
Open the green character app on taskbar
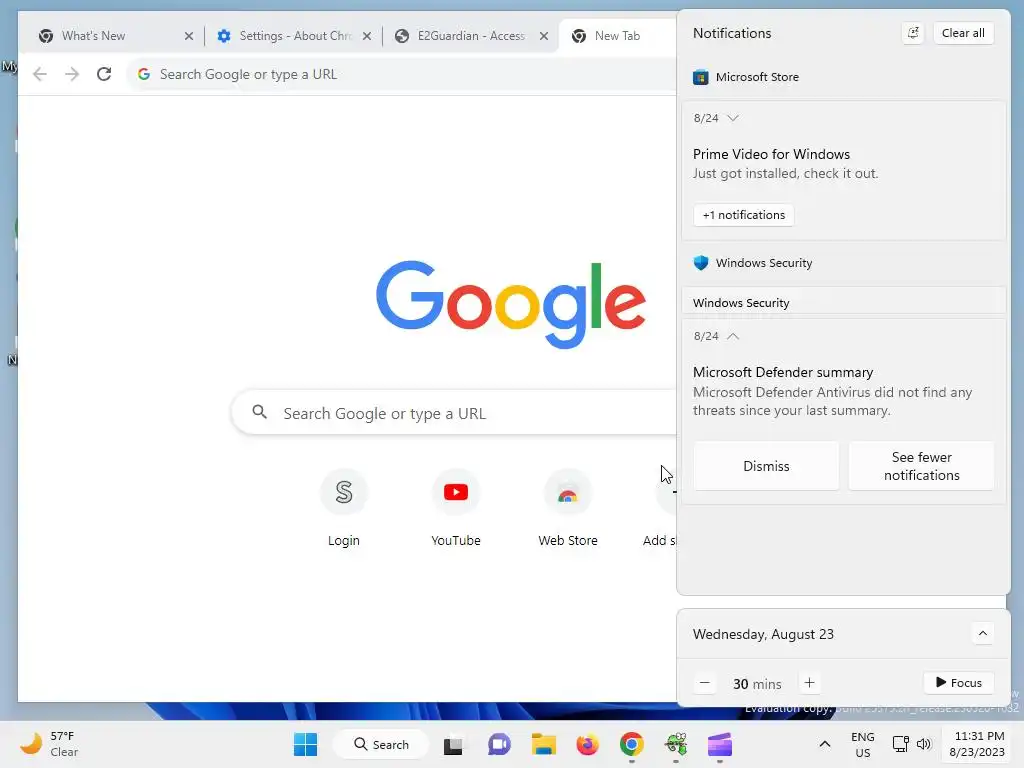point(676,744)
